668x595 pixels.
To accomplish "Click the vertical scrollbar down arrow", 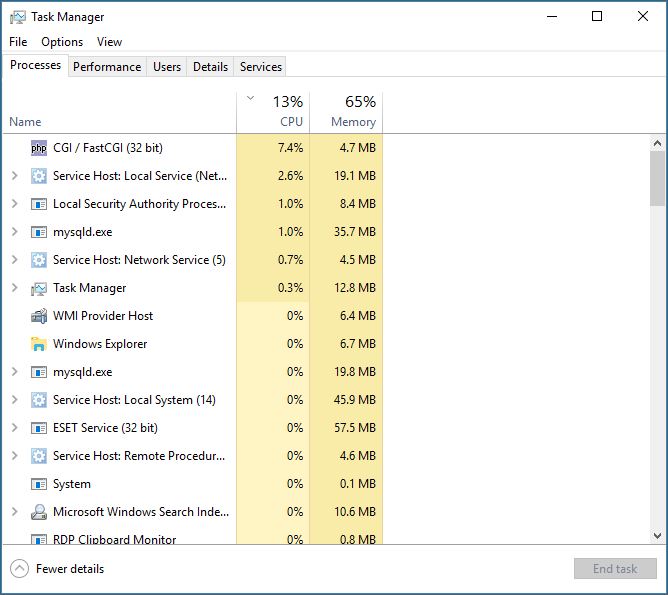I will pos(657,535).
